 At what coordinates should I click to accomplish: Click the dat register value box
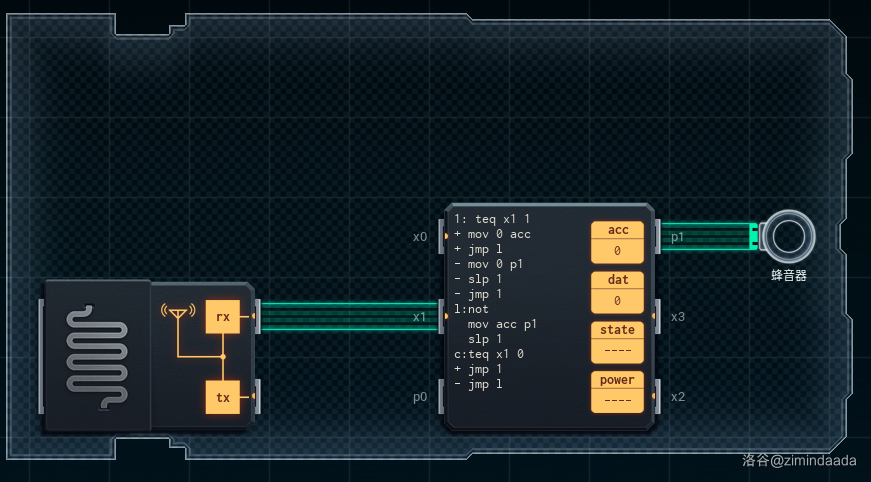click(617, 300)
